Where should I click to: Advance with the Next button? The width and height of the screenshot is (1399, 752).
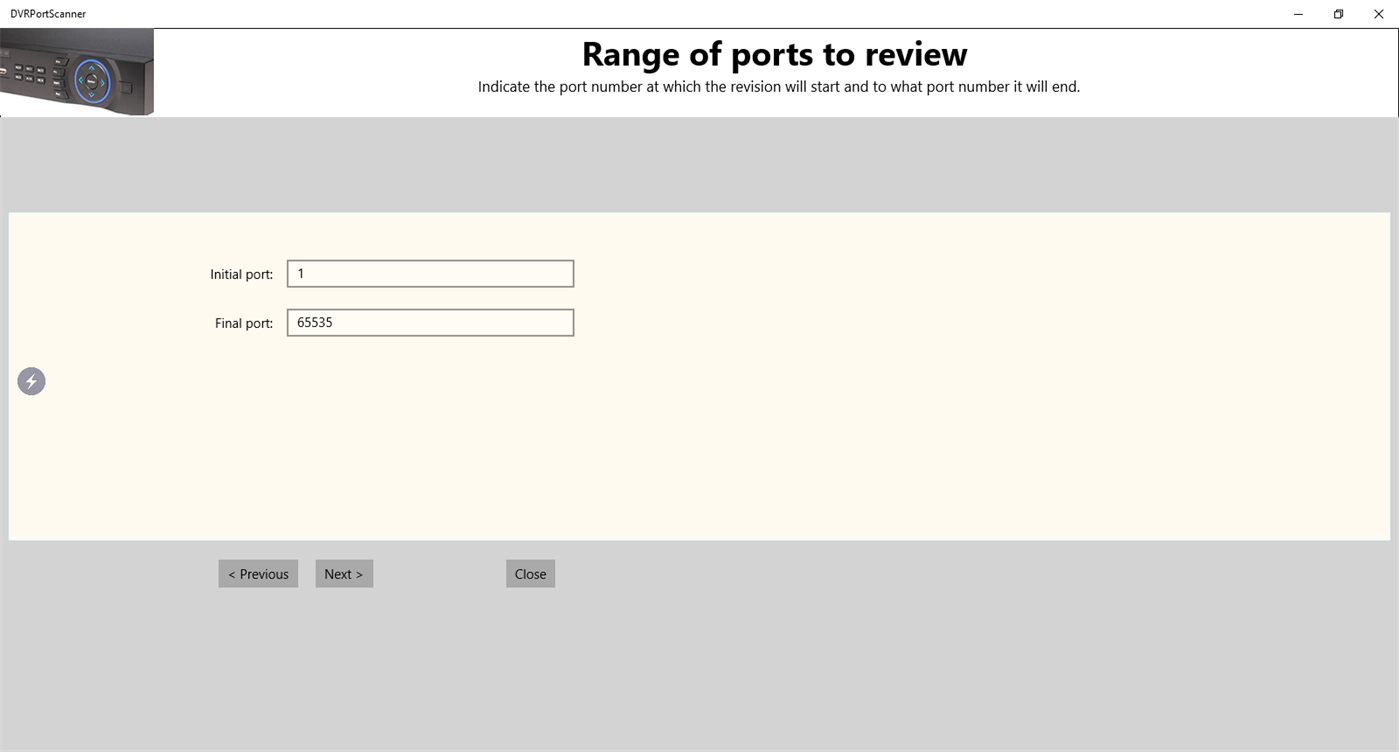[x=344, y=573]
